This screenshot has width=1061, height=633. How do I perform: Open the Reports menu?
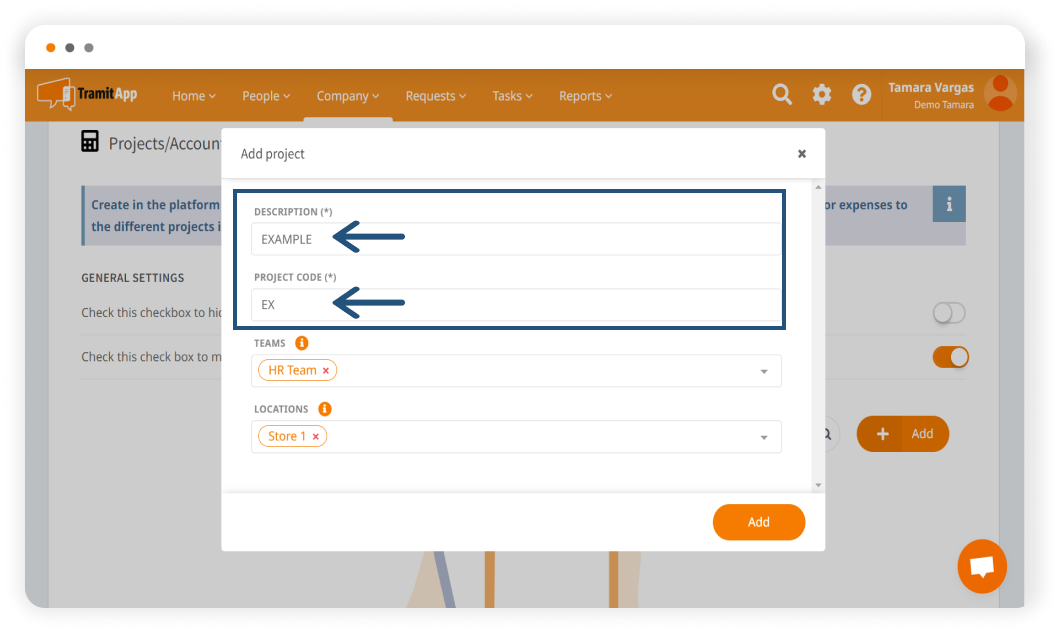[x=585, y=96]
